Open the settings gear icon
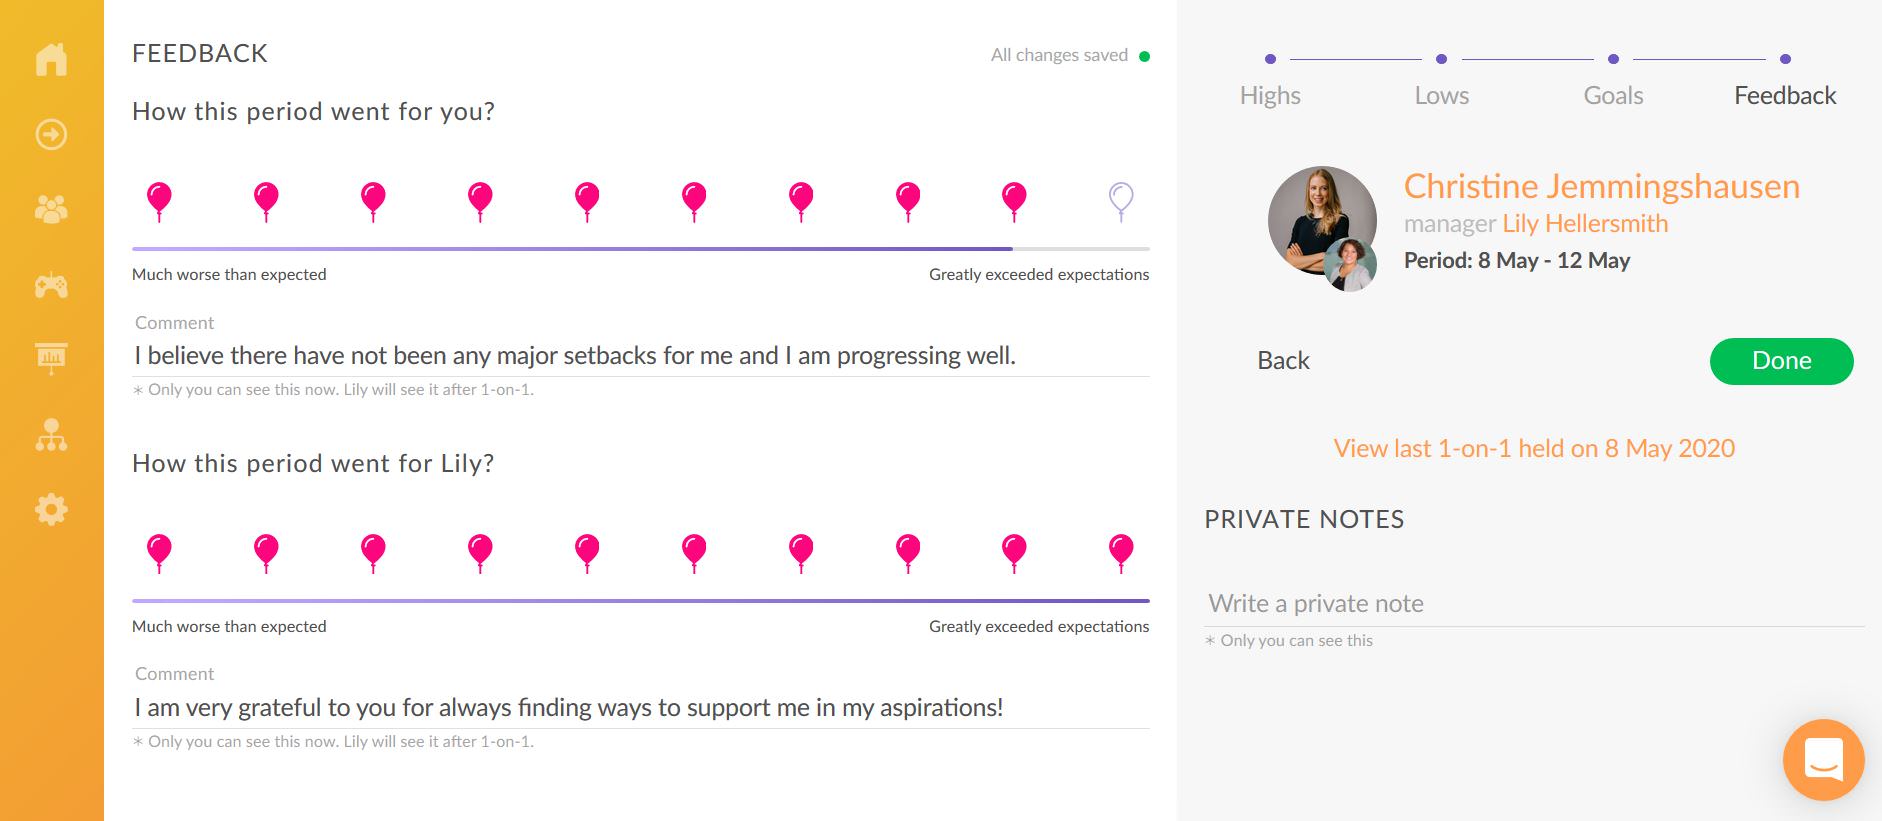Viewport: 1882px width, 821px height. coord(51,510)
